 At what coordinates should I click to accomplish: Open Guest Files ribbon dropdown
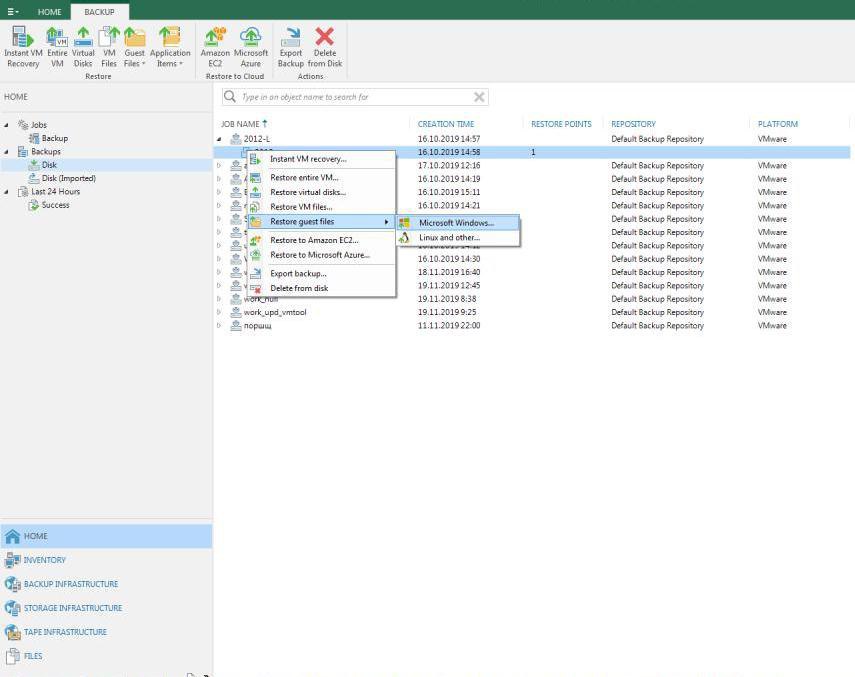pyautogui.click(x=134, y=47)
